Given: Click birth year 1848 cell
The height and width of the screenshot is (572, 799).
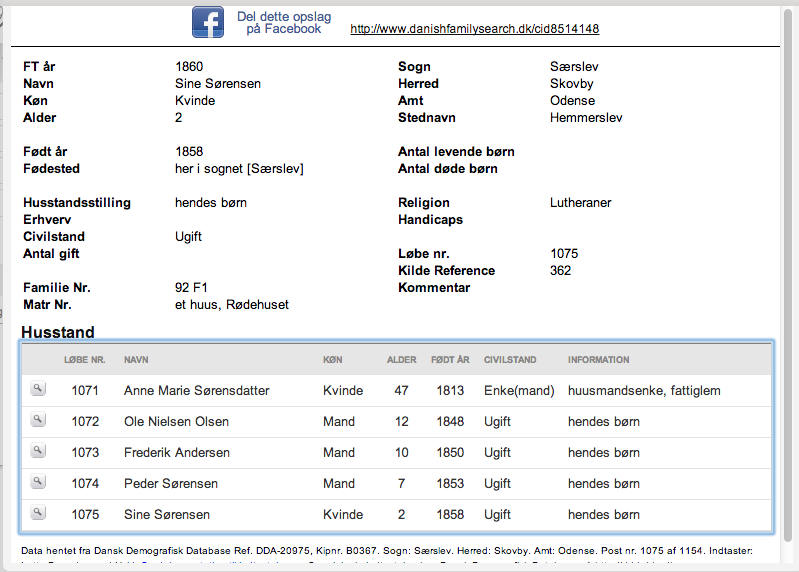Looking at the screenshot, I should click(450, 422).
